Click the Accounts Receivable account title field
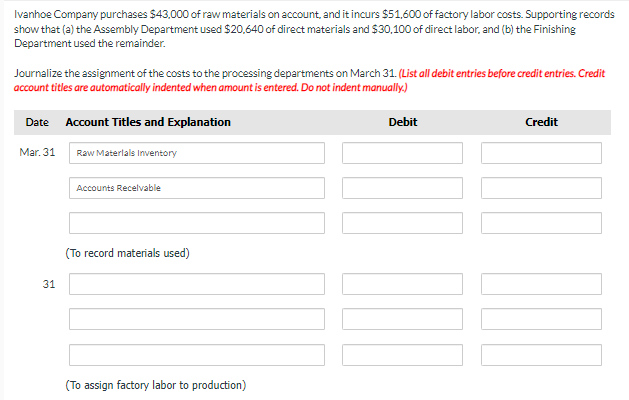629x400 pixels. [x=197, y=188]
